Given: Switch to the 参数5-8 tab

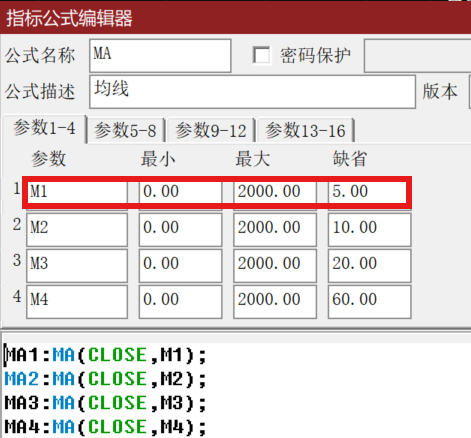Looking at the screenshot, I should click(125, 130).
